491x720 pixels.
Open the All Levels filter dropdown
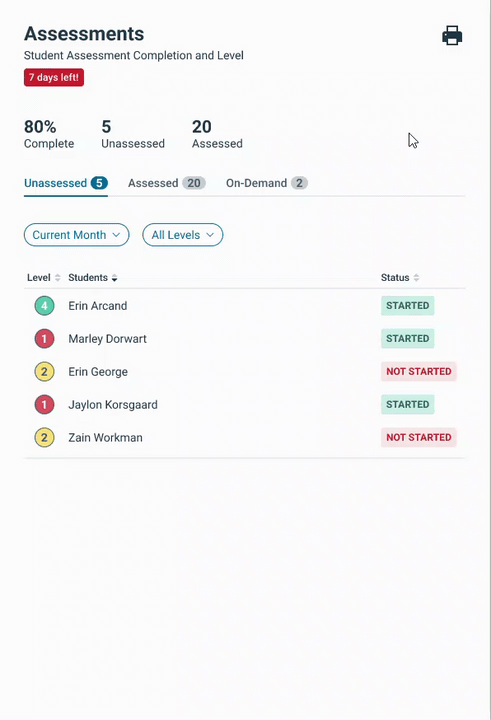click(x=183, y=235)
